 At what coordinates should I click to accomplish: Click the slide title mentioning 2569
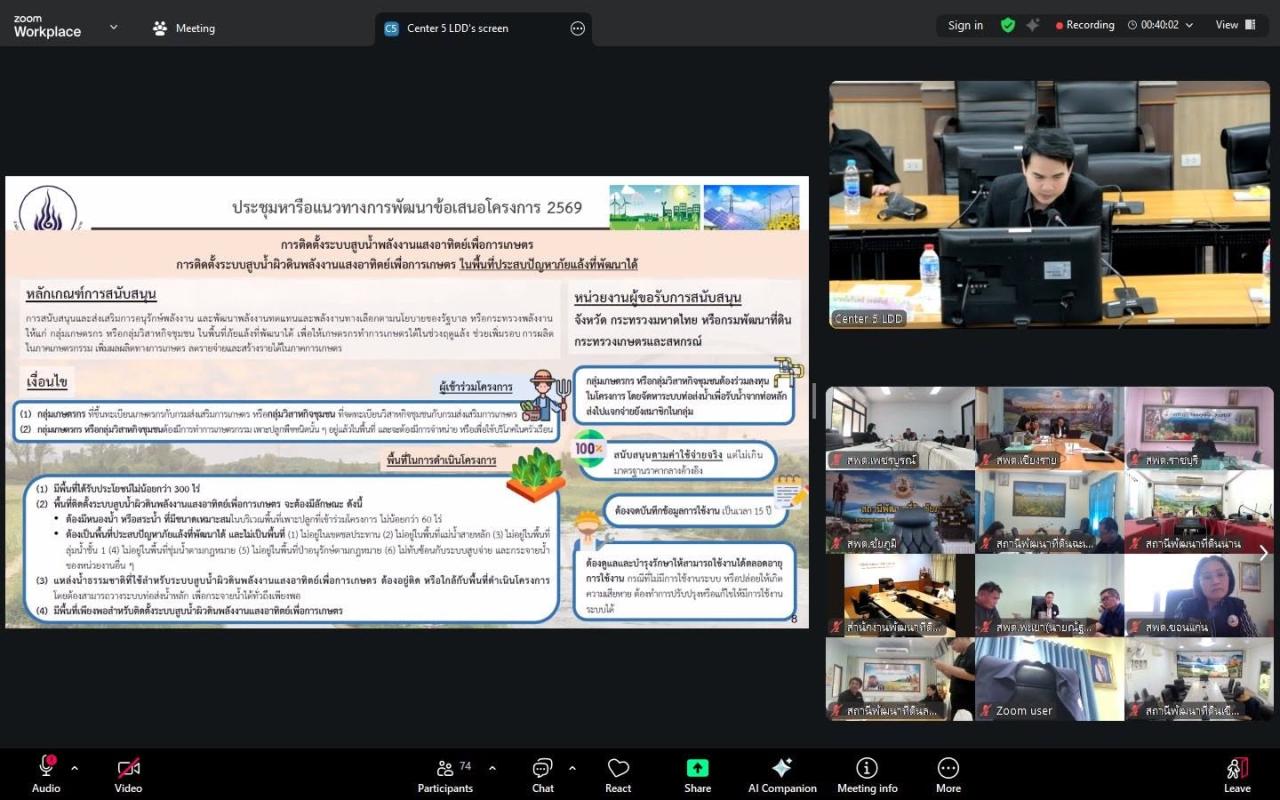click(x=407, y=207)
